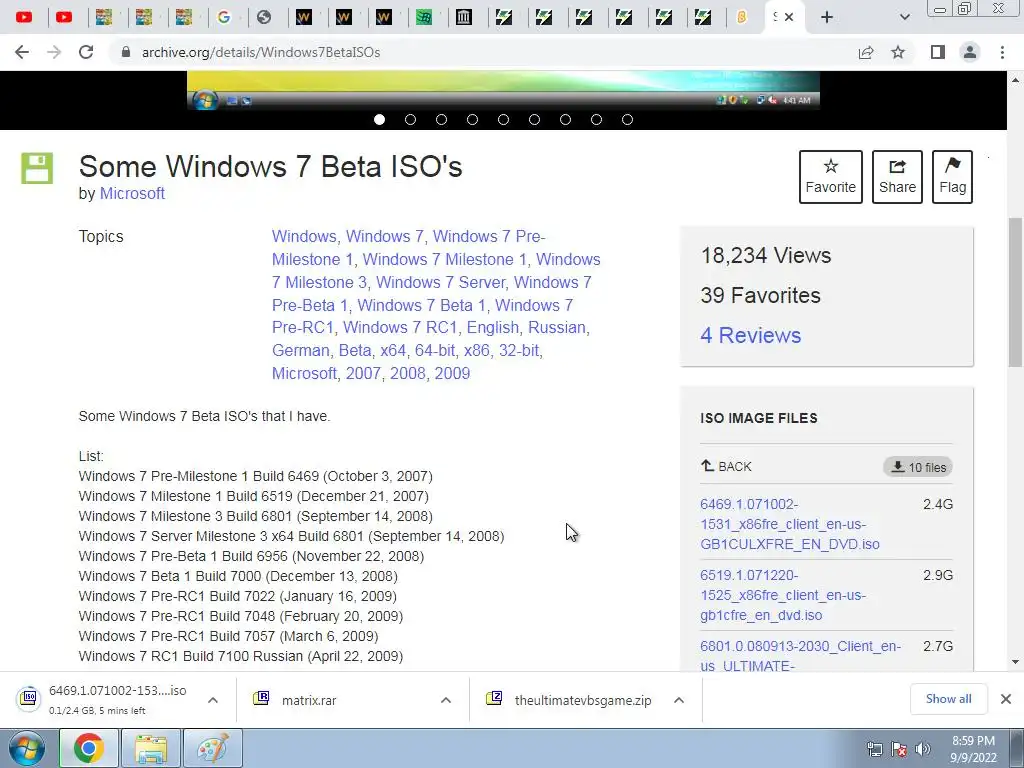Screen dimensions: 1024x768
Task: Select the second carousel dot
Action: coord(410,120)
